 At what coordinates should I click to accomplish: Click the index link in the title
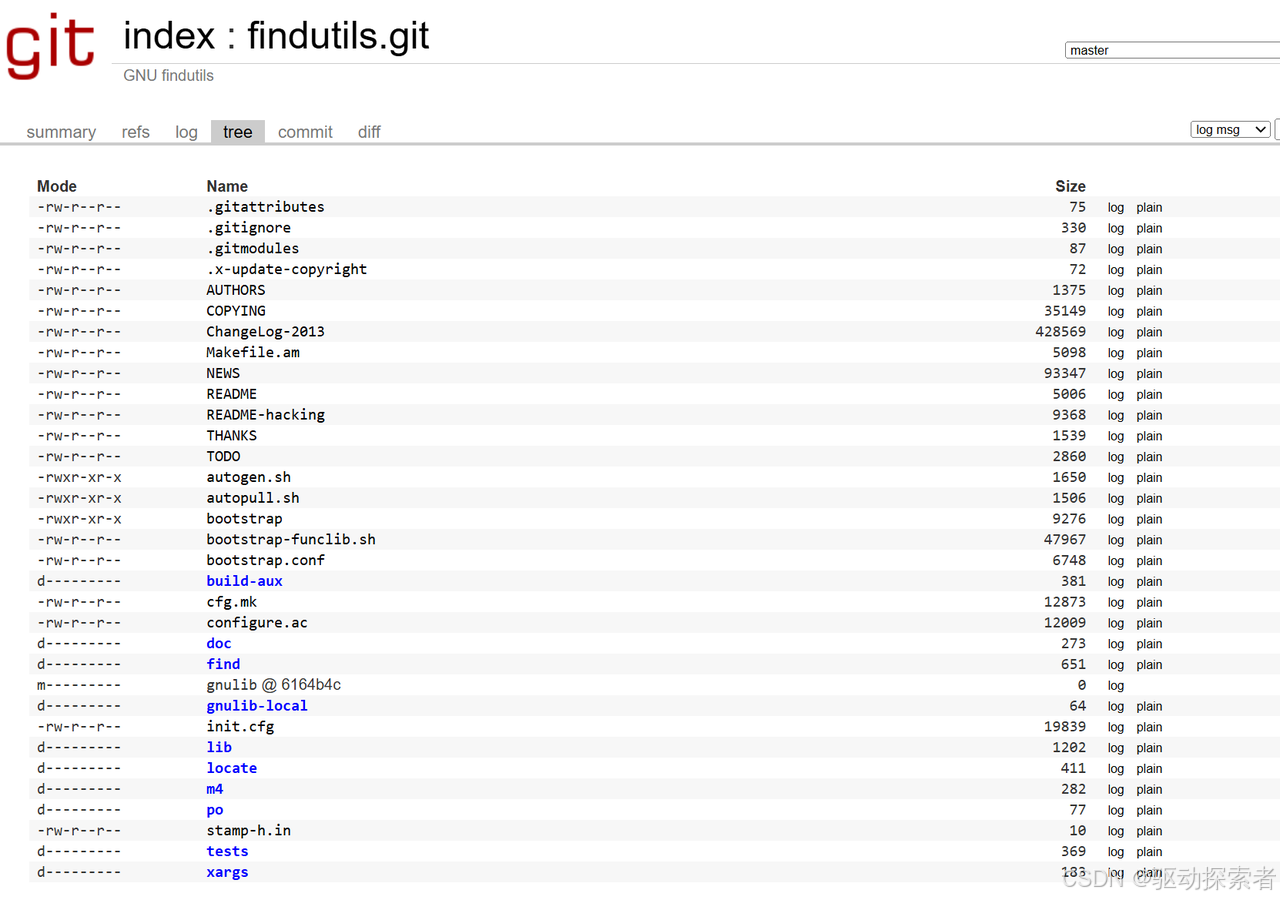[x=169, y=36]
